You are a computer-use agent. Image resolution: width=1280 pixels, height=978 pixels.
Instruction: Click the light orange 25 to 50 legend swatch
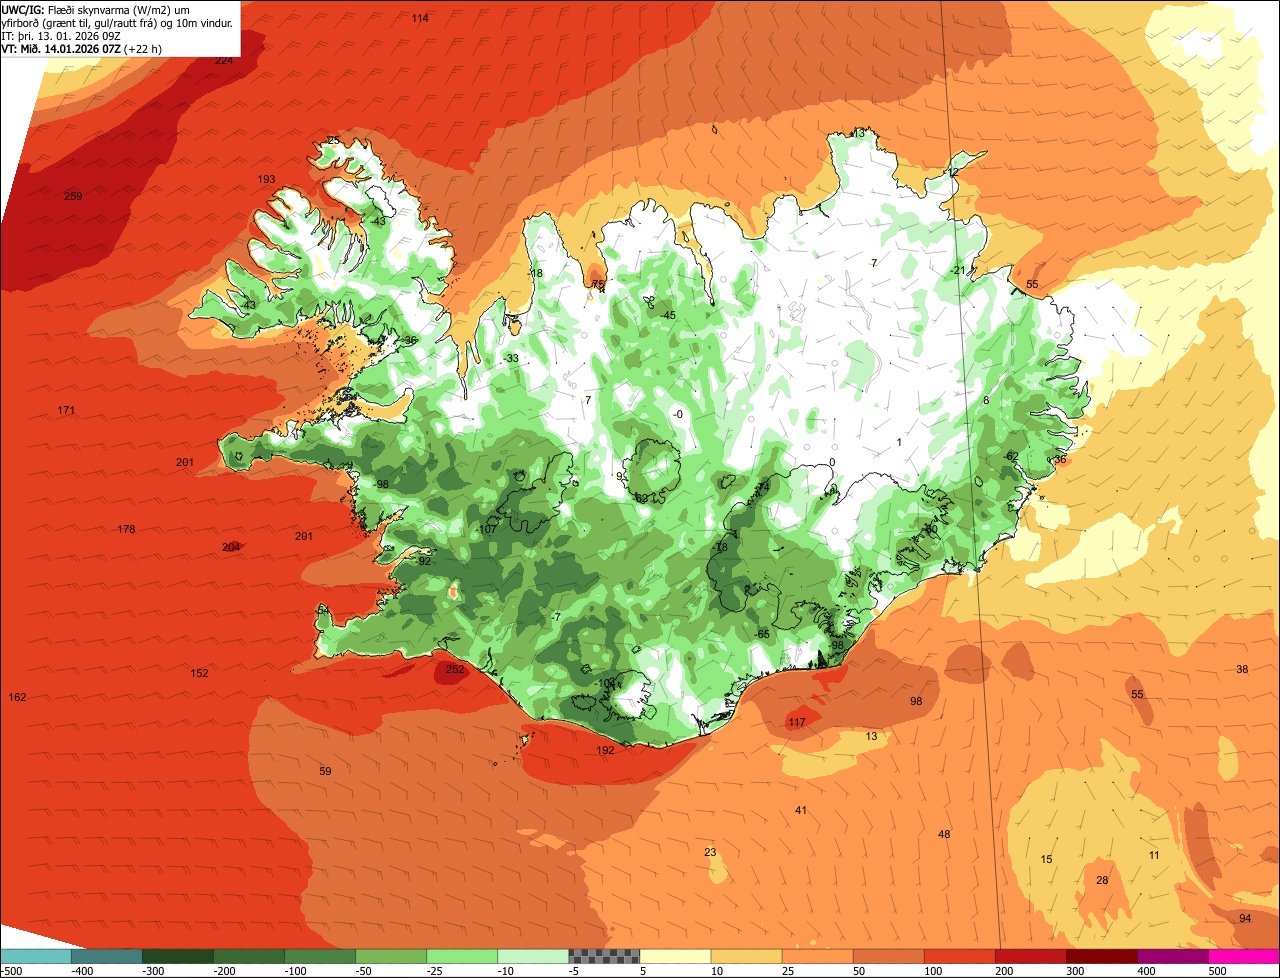[817, 956]
